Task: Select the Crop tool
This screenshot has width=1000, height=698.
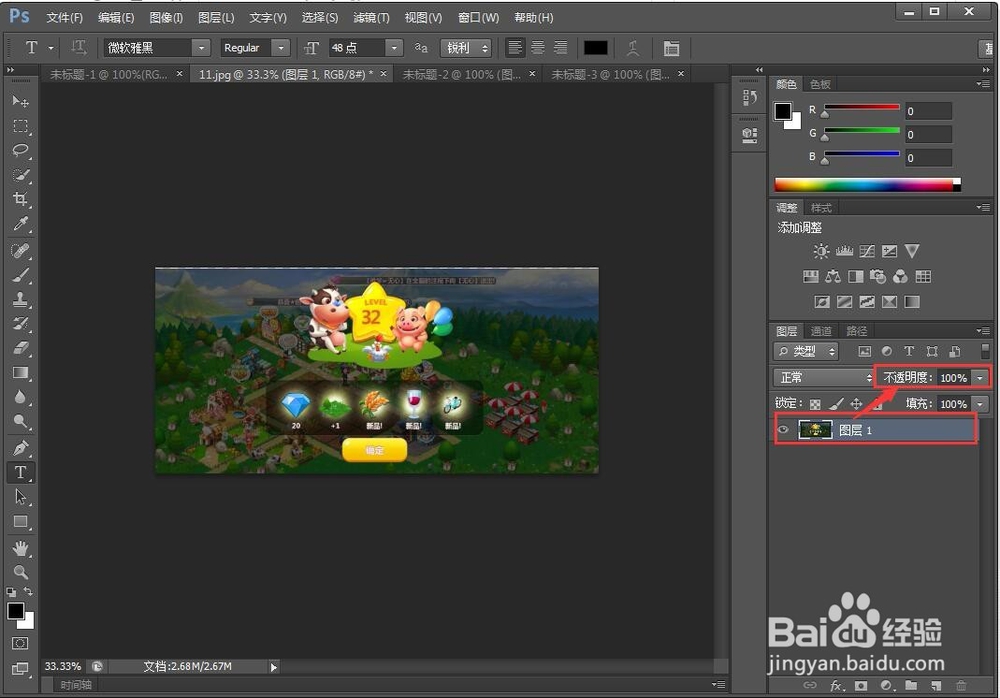Action: (20, 199)
